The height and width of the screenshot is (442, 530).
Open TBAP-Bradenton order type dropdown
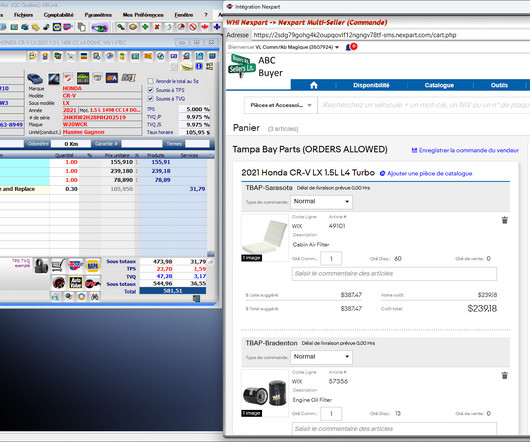321,357
